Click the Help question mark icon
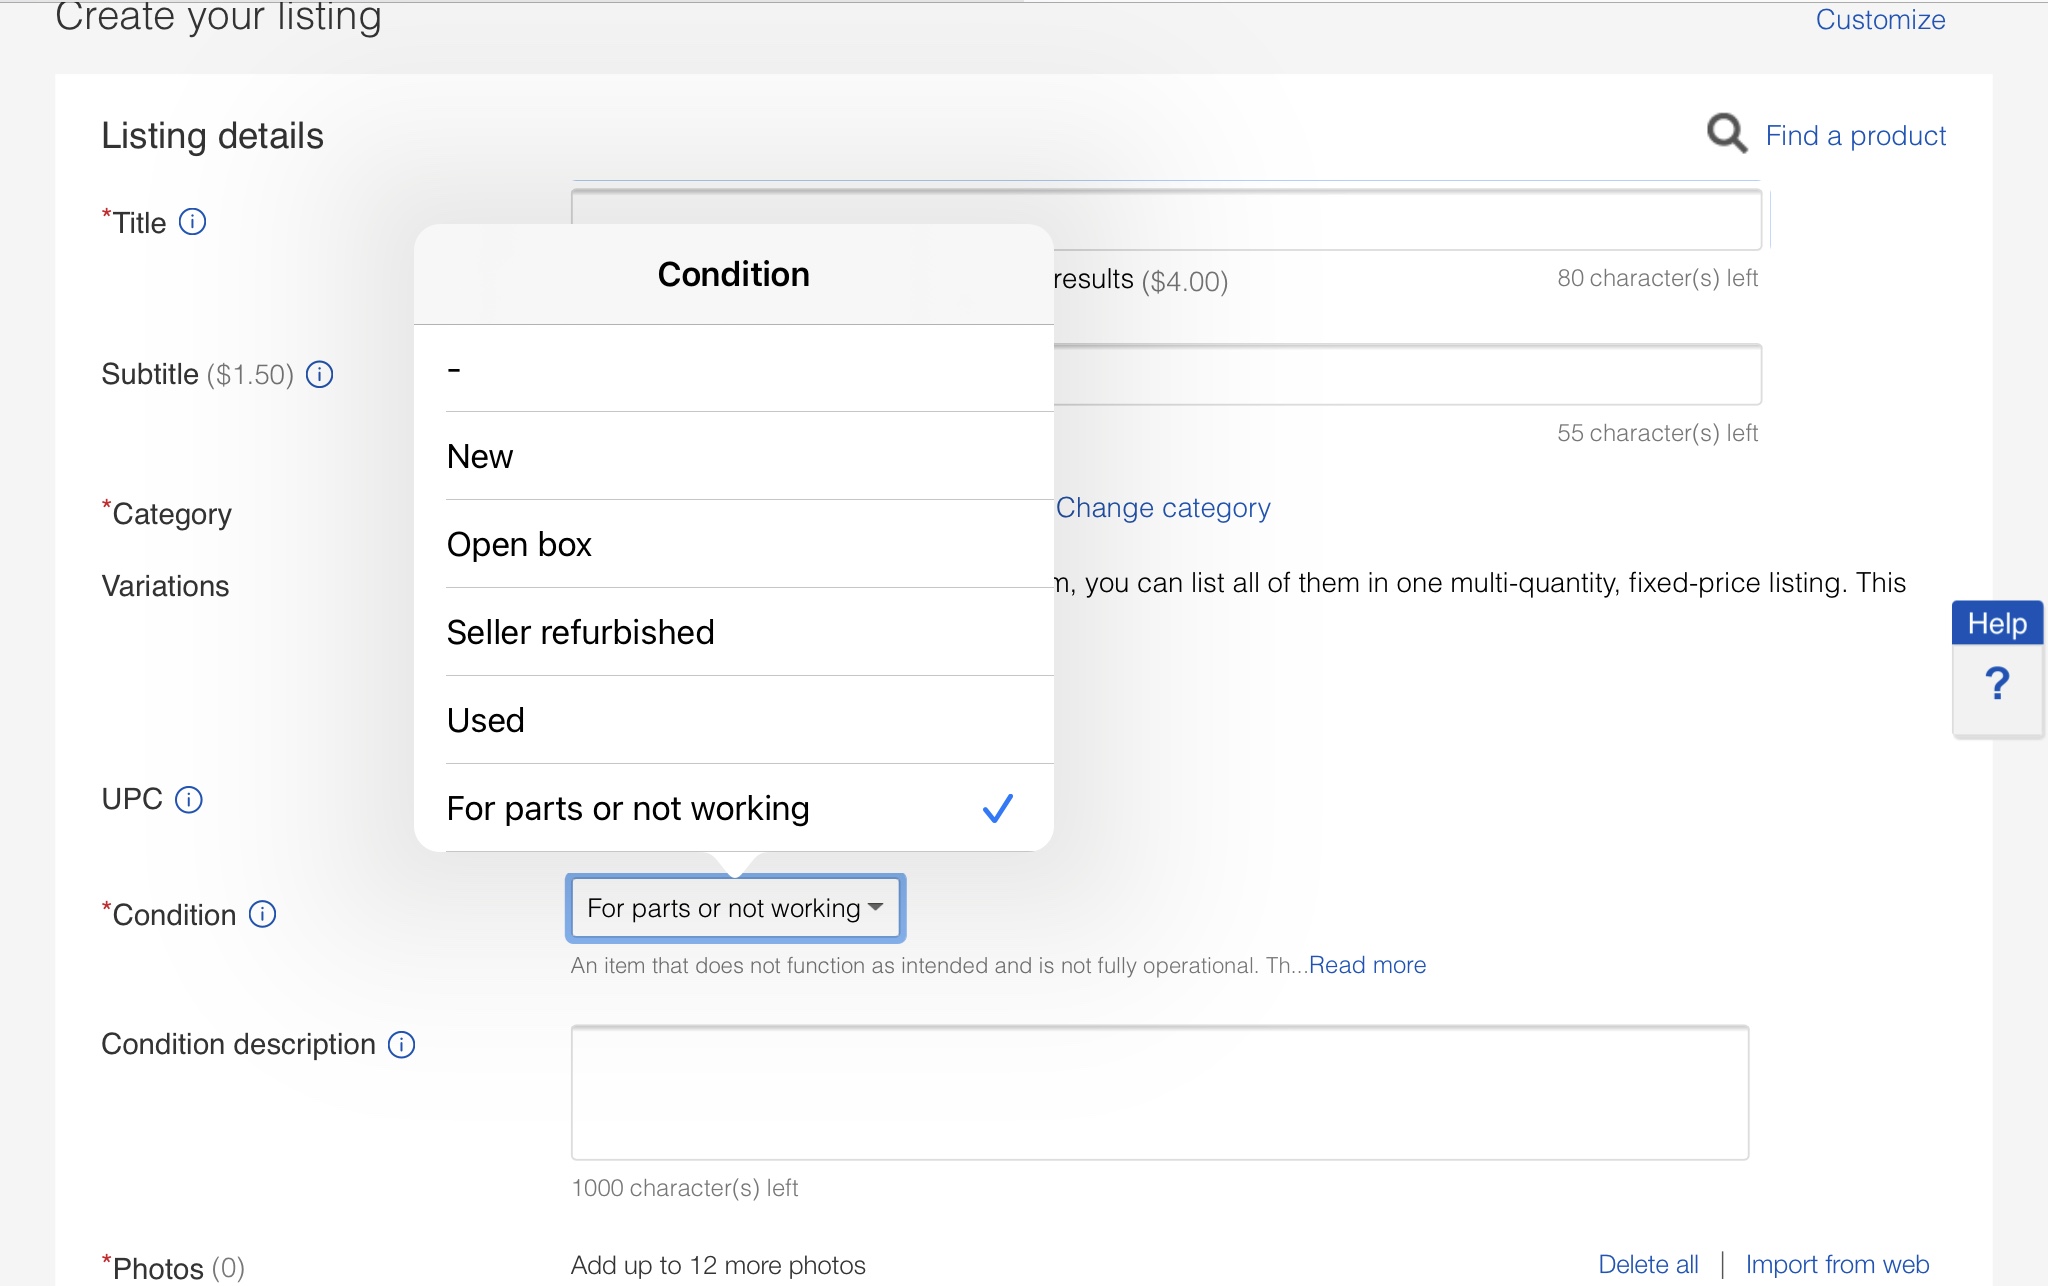This screenshot has height=1286, width=2048. coord(1997,685)
